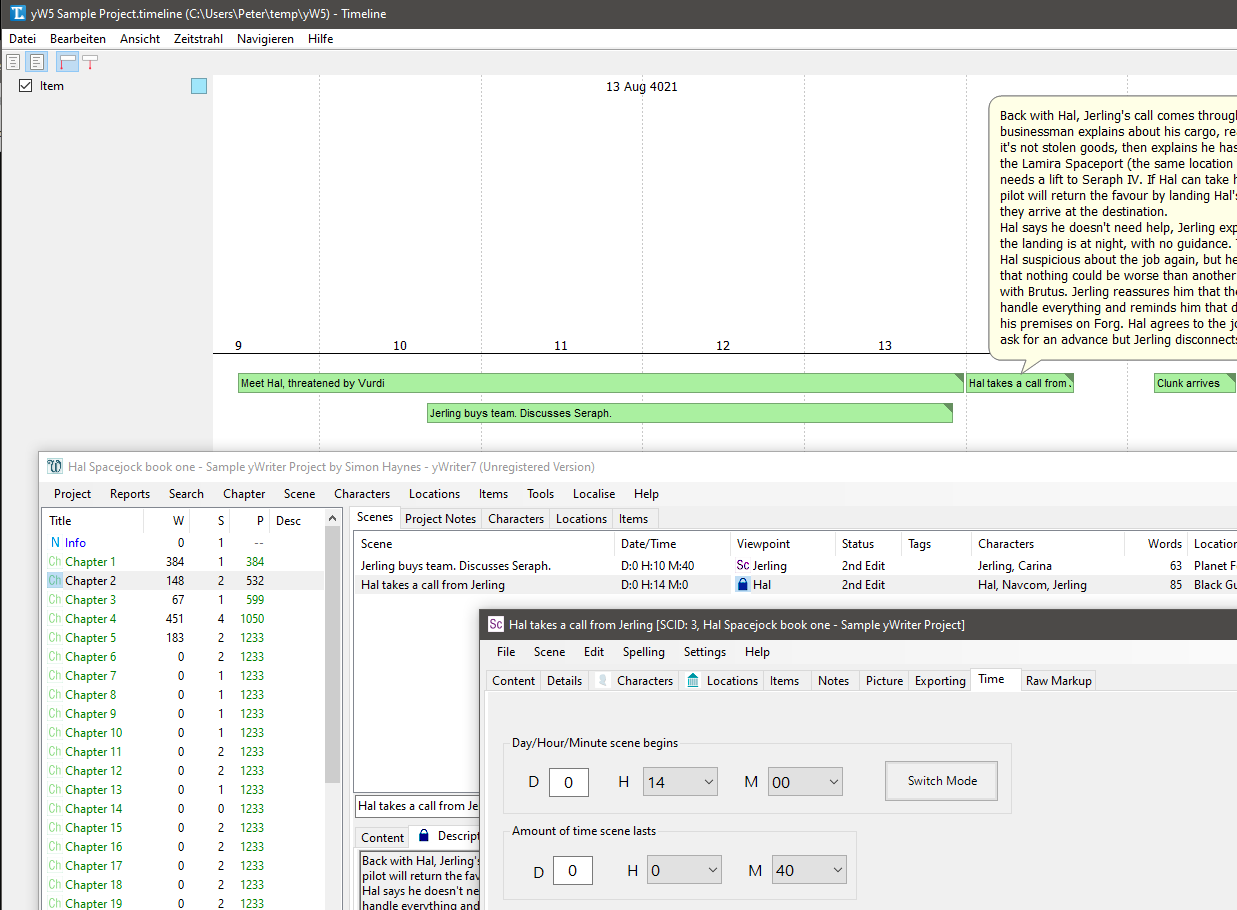Click the highlighted text layout toolbar icon
The width and height of the screenshot is (1237, 910).
click(36, 62)
